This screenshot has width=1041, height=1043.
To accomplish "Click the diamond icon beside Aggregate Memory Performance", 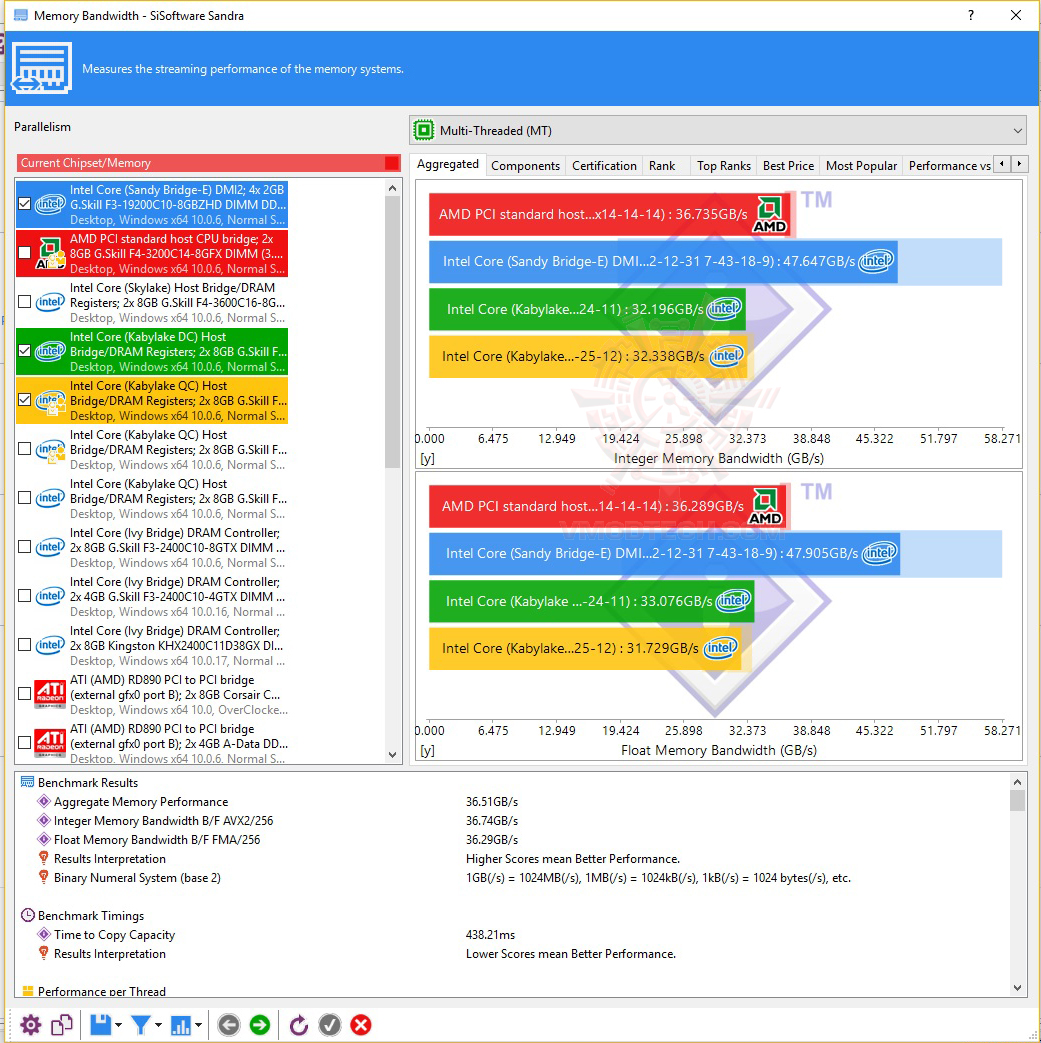I will [x=44, y=801].
